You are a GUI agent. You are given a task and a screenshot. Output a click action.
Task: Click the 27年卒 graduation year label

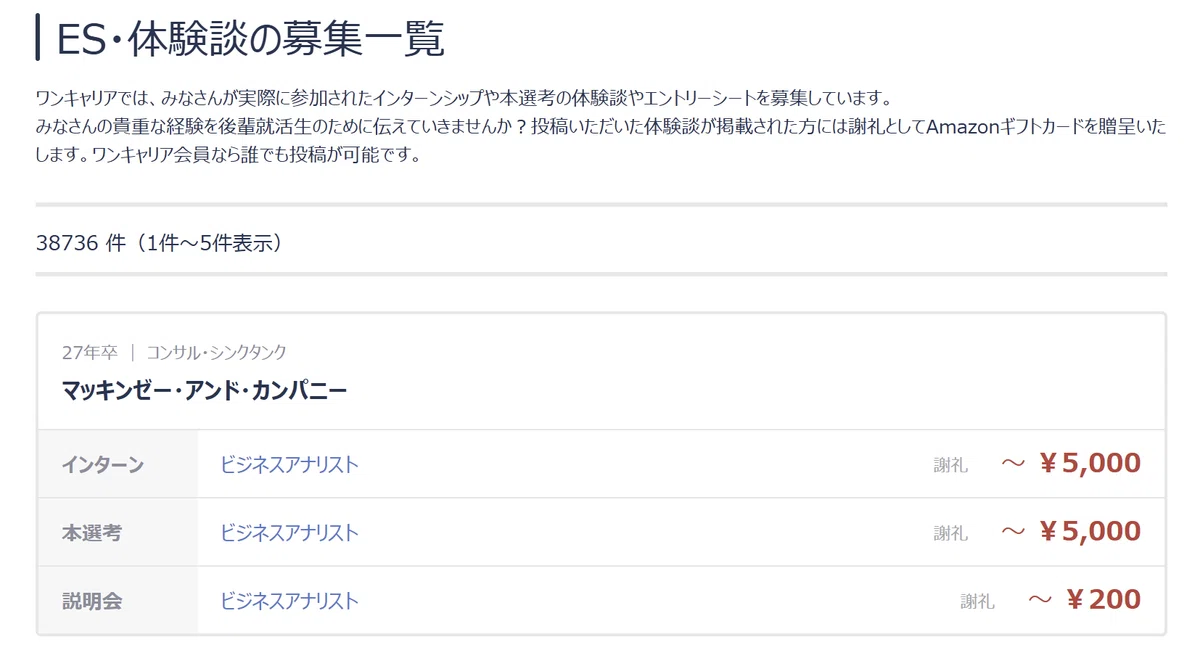89,352
